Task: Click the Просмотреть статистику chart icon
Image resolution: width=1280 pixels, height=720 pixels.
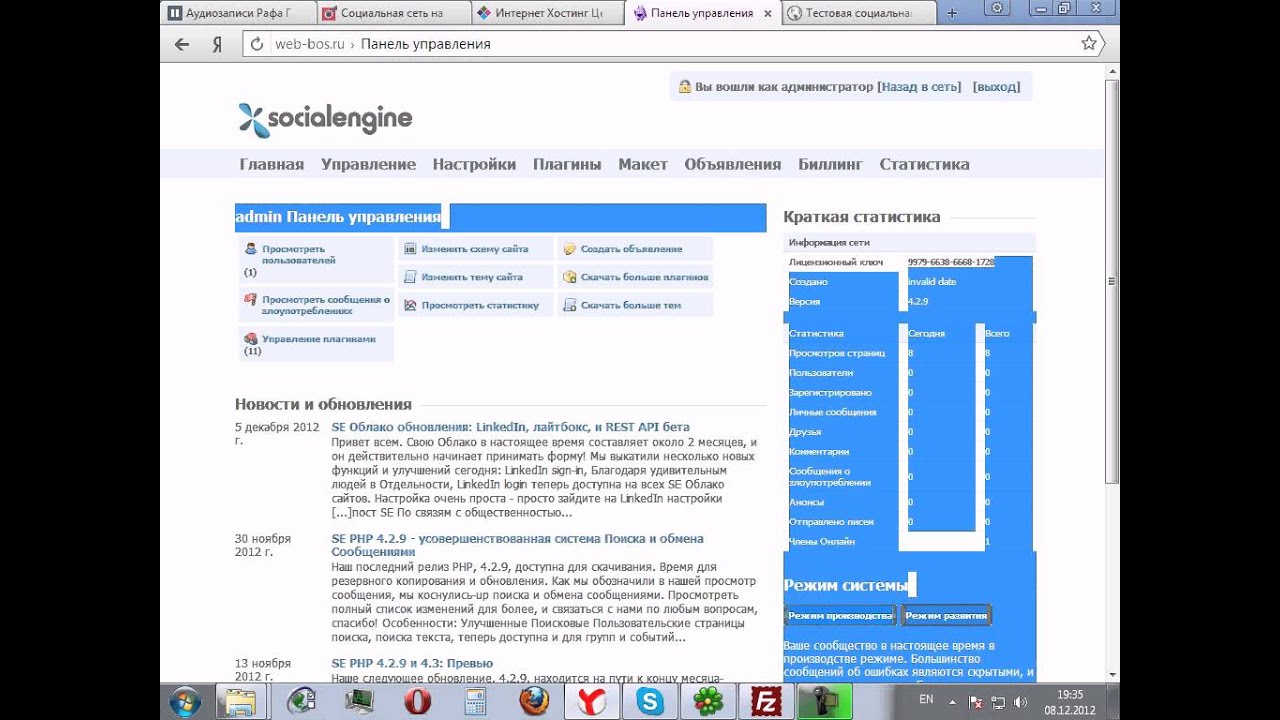Action: (x=410, y=305)
